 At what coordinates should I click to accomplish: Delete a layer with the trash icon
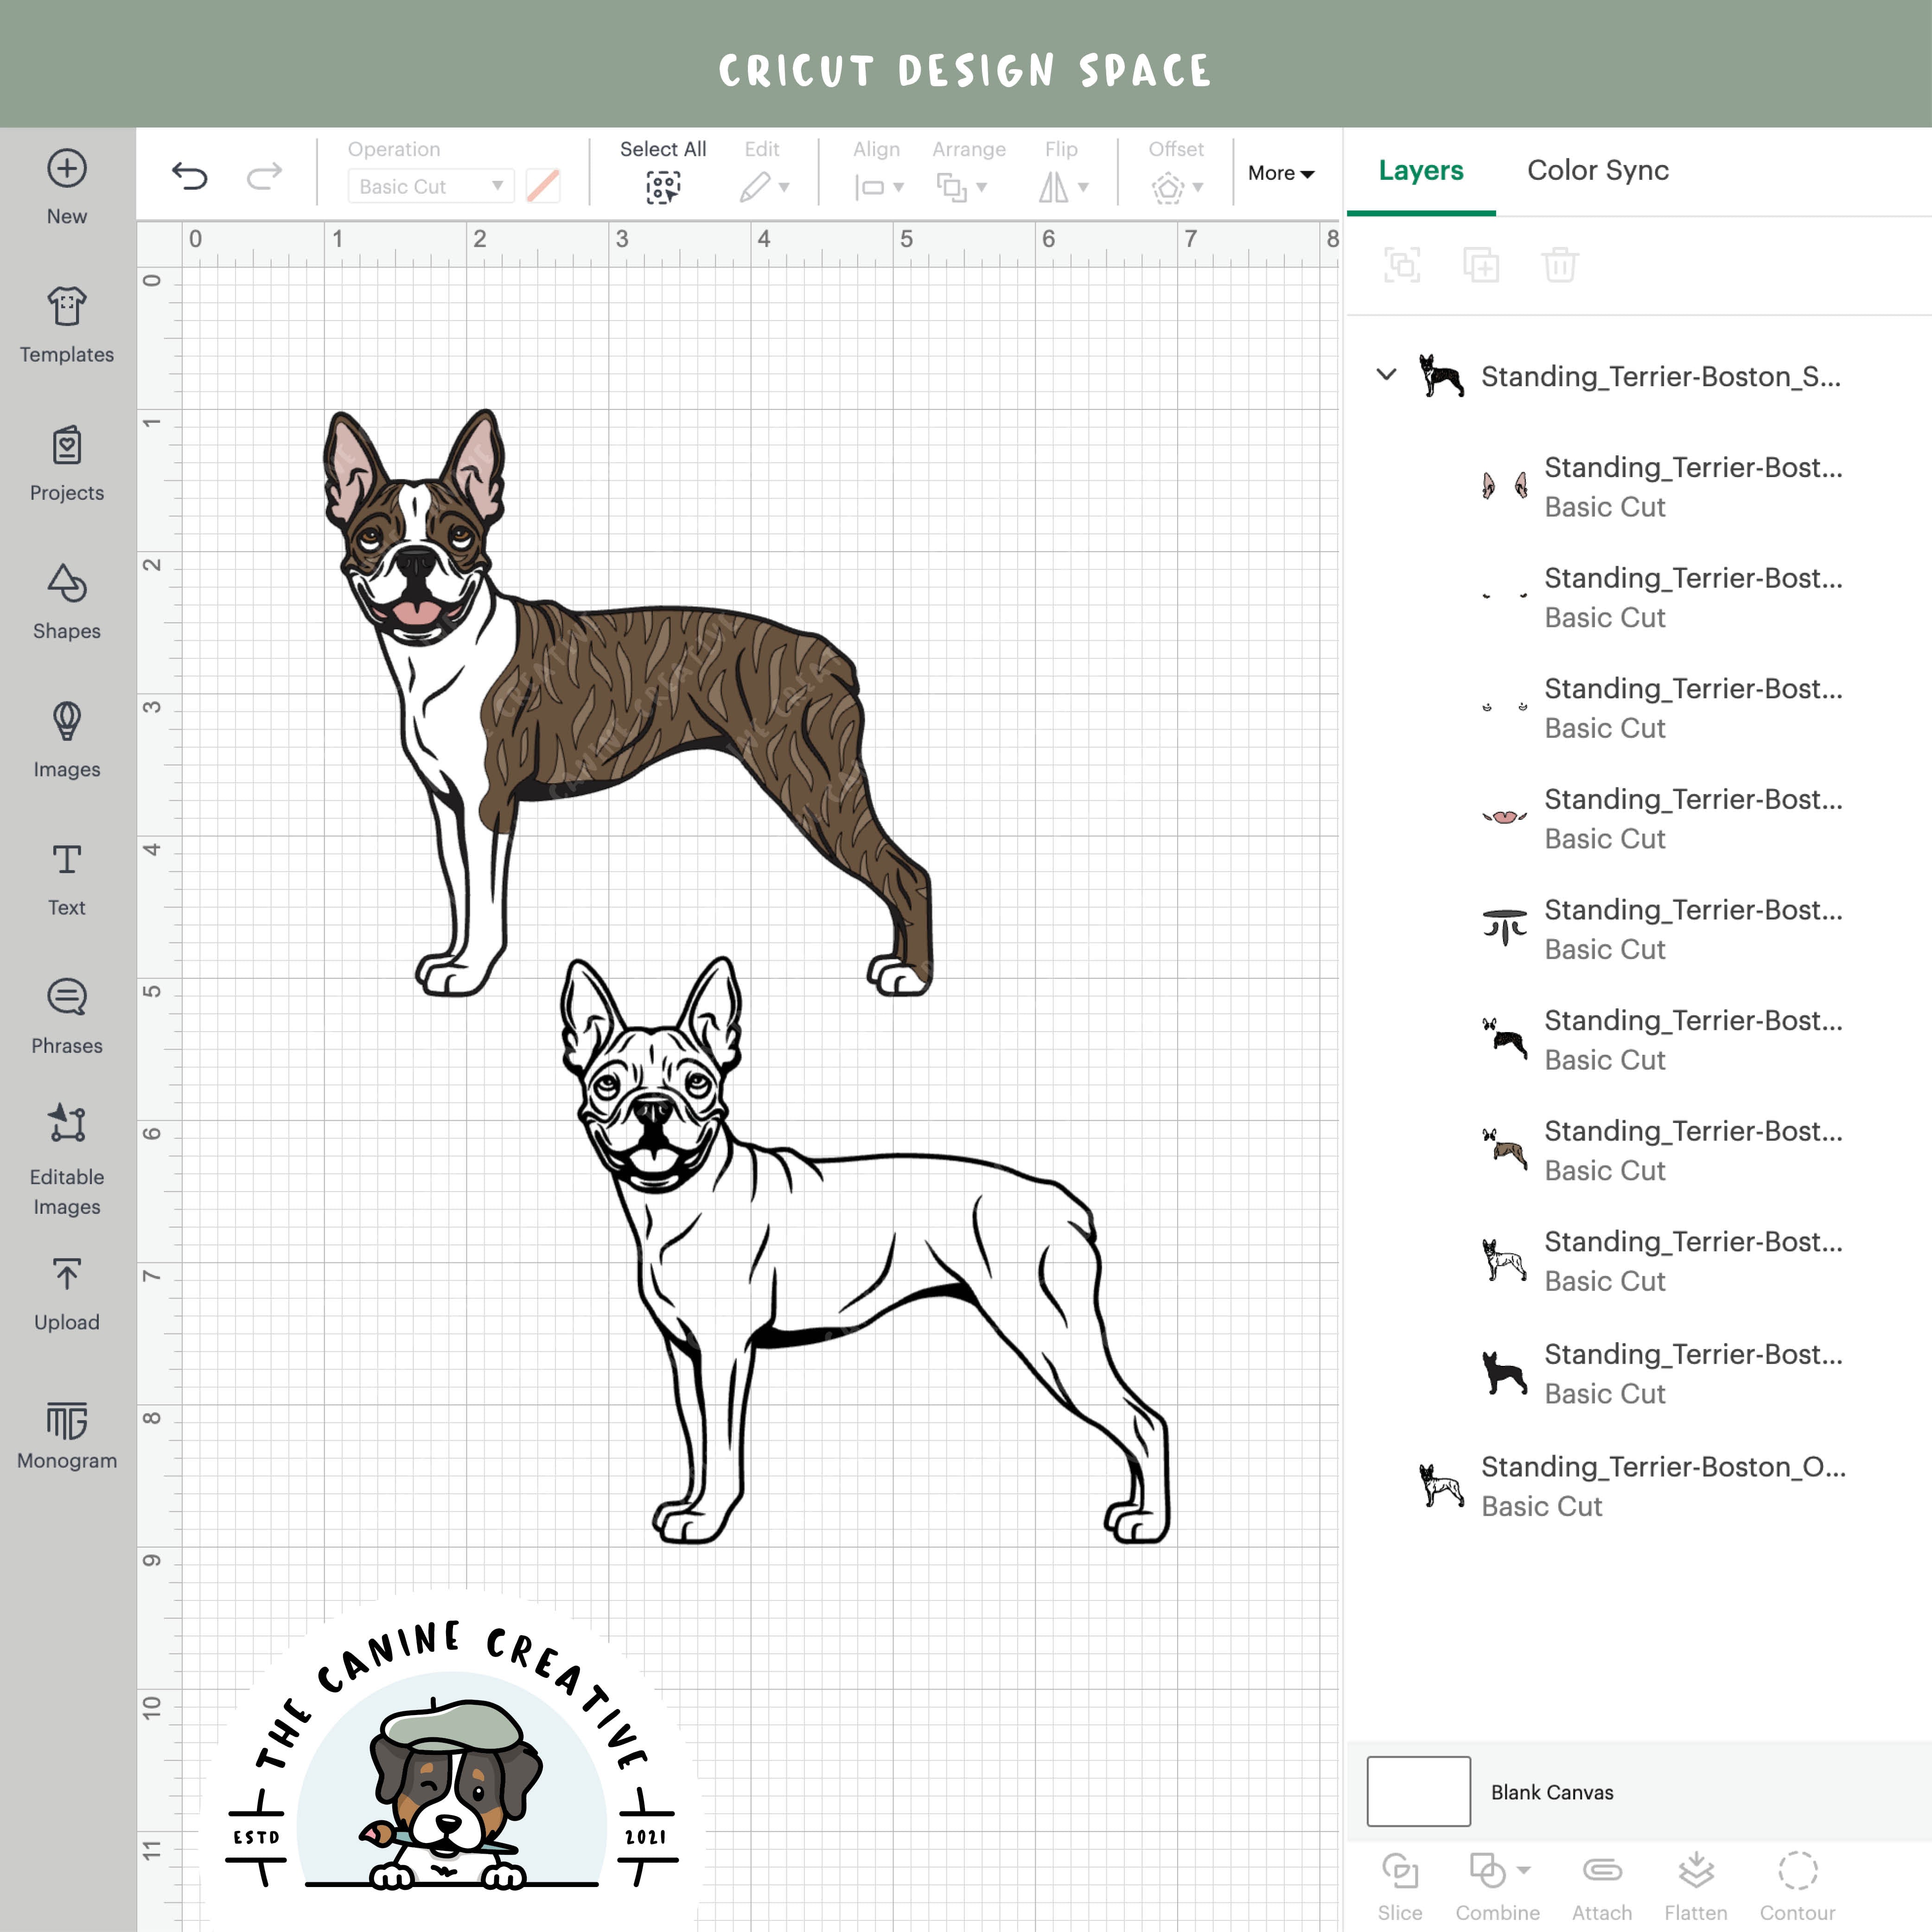point(1560,265)
